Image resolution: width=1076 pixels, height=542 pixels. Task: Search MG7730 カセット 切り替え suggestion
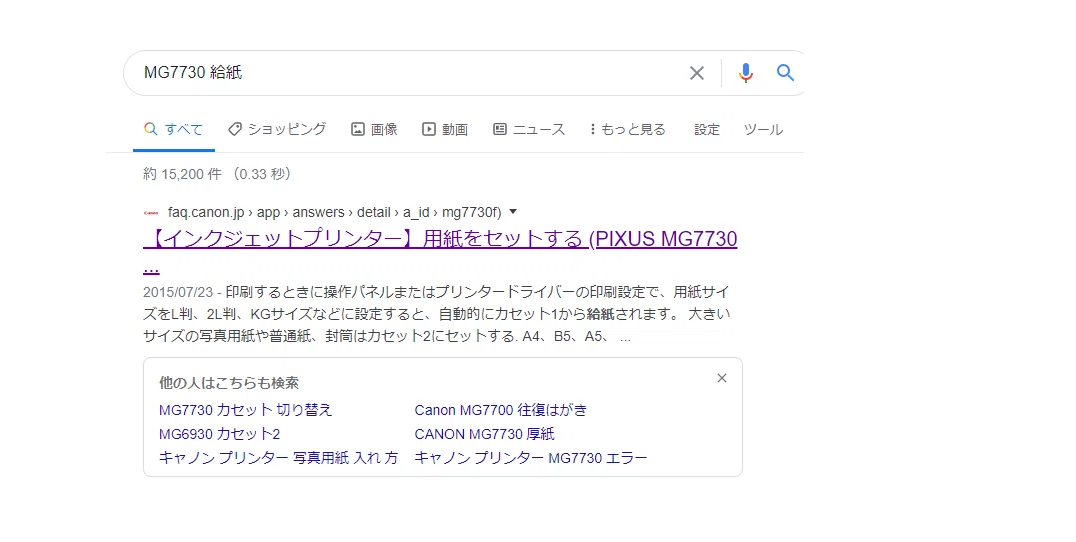[246, 410]
